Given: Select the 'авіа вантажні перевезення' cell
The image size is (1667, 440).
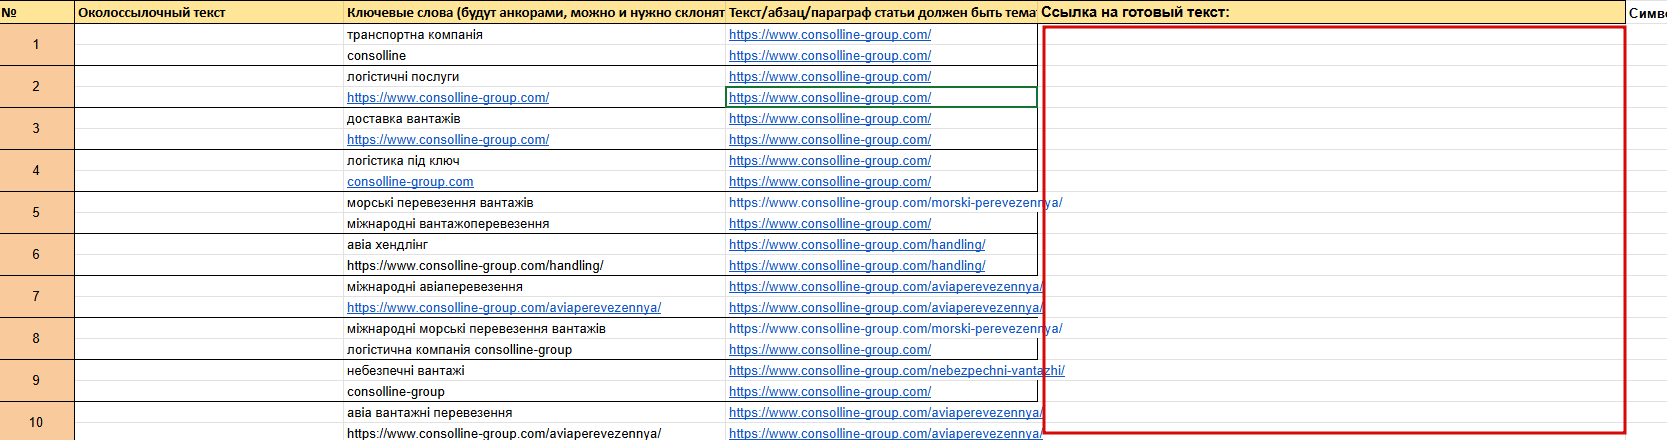Looking at the screenshot, I should point(535,413).
